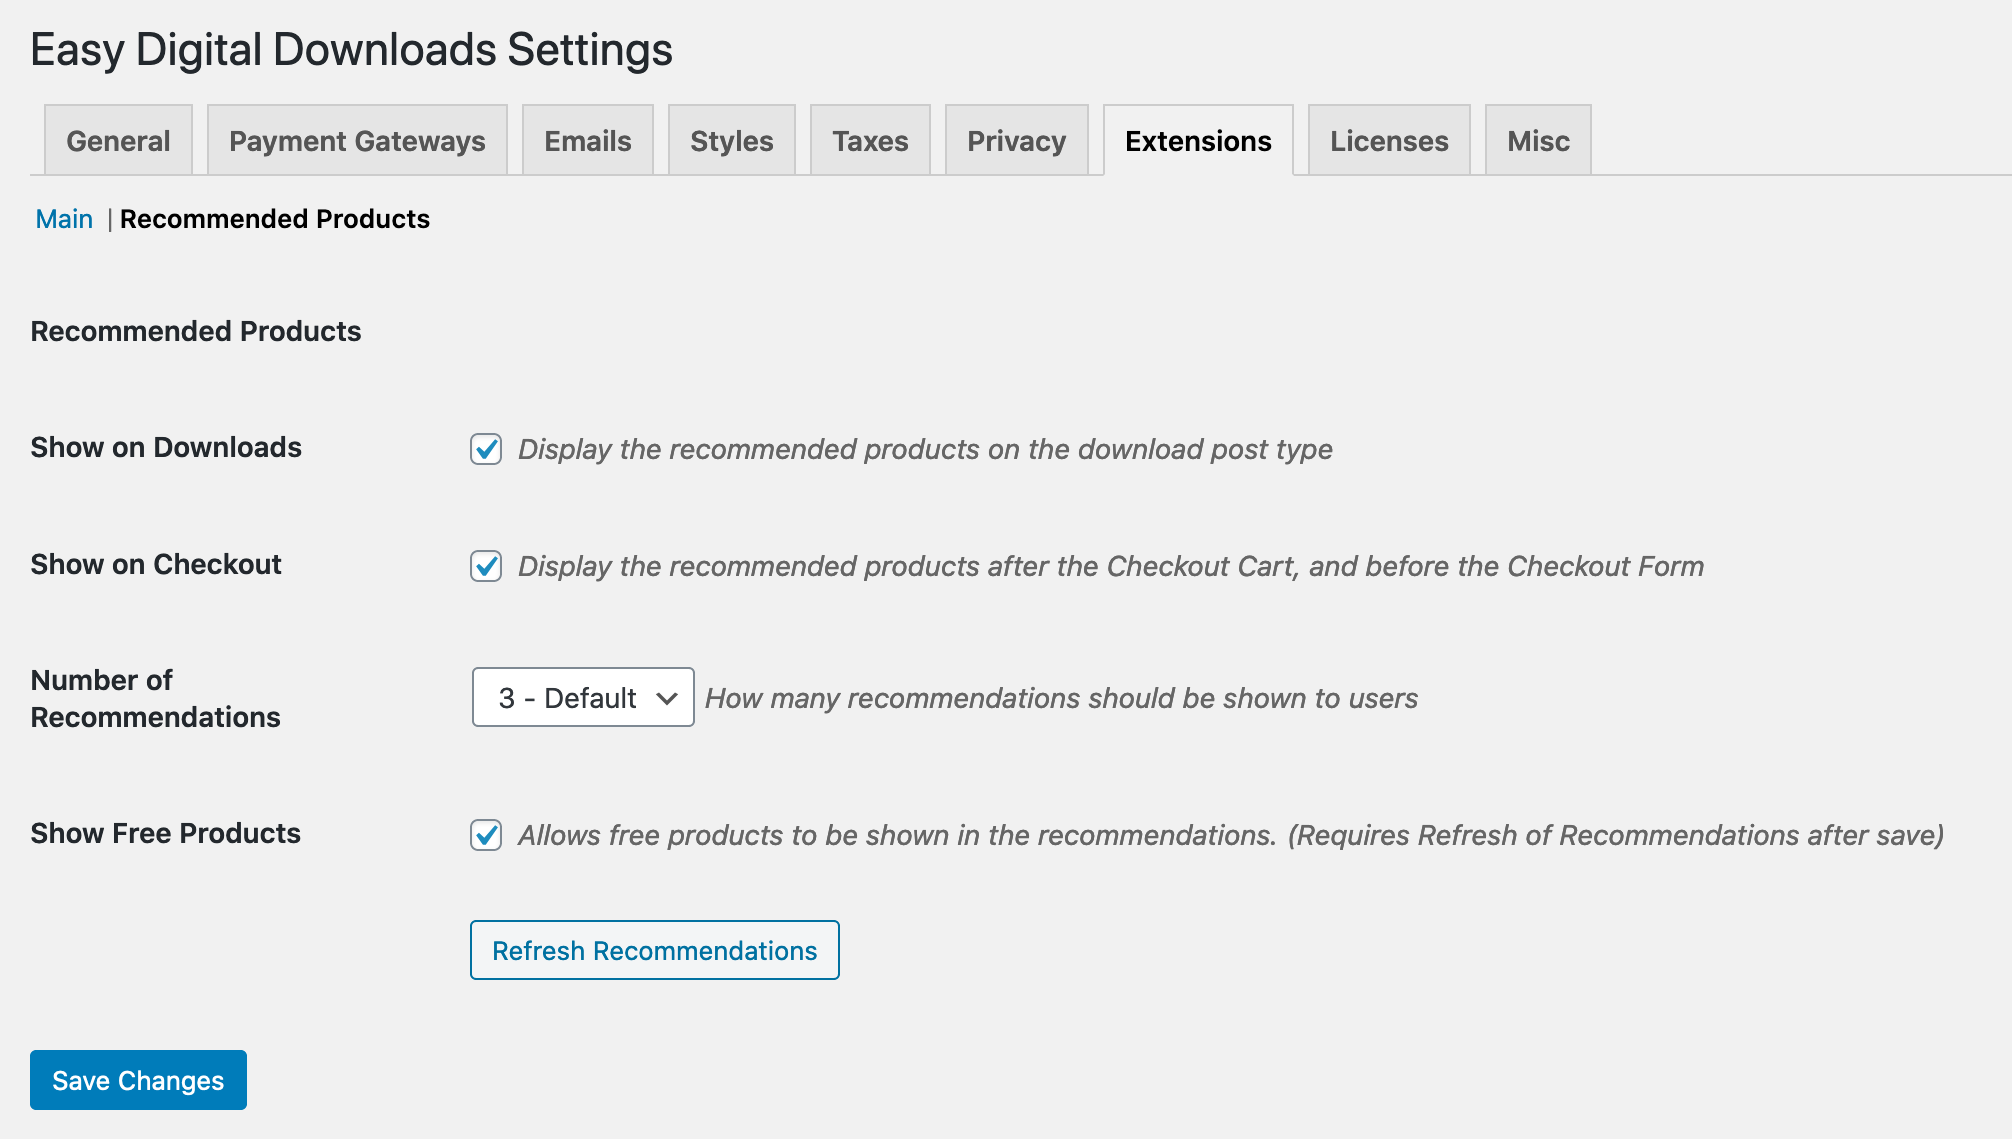The height and width of the screenshot is (1139, 2012).
Task: Select the Recommended Products subsection
Action: (275, 219)
